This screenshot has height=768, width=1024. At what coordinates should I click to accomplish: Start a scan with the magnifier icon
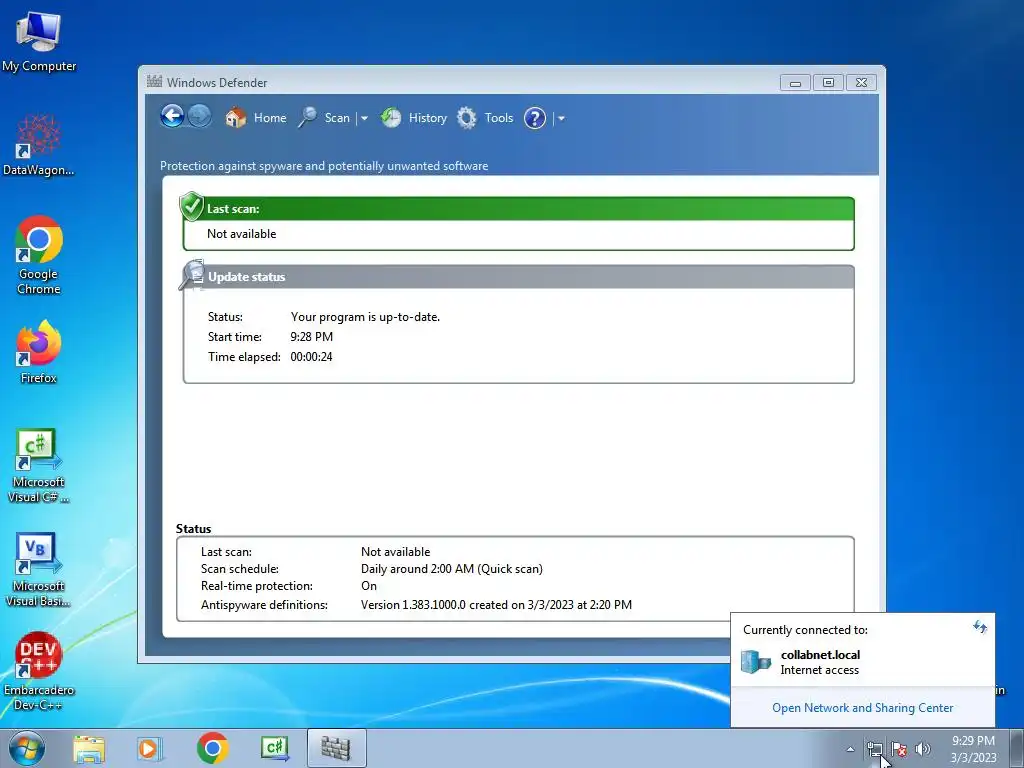(x=307, y=118)
